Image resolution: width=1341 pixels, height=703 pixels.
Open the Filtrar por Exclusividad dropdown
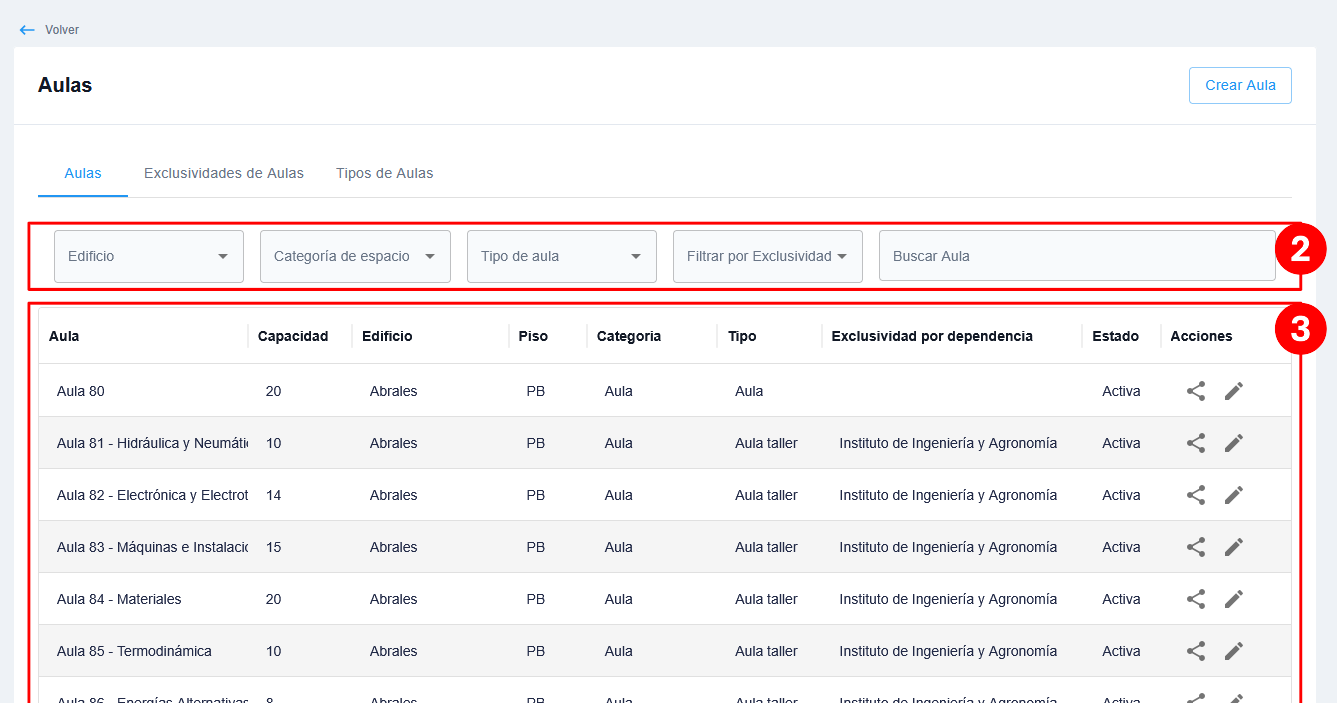768,256
